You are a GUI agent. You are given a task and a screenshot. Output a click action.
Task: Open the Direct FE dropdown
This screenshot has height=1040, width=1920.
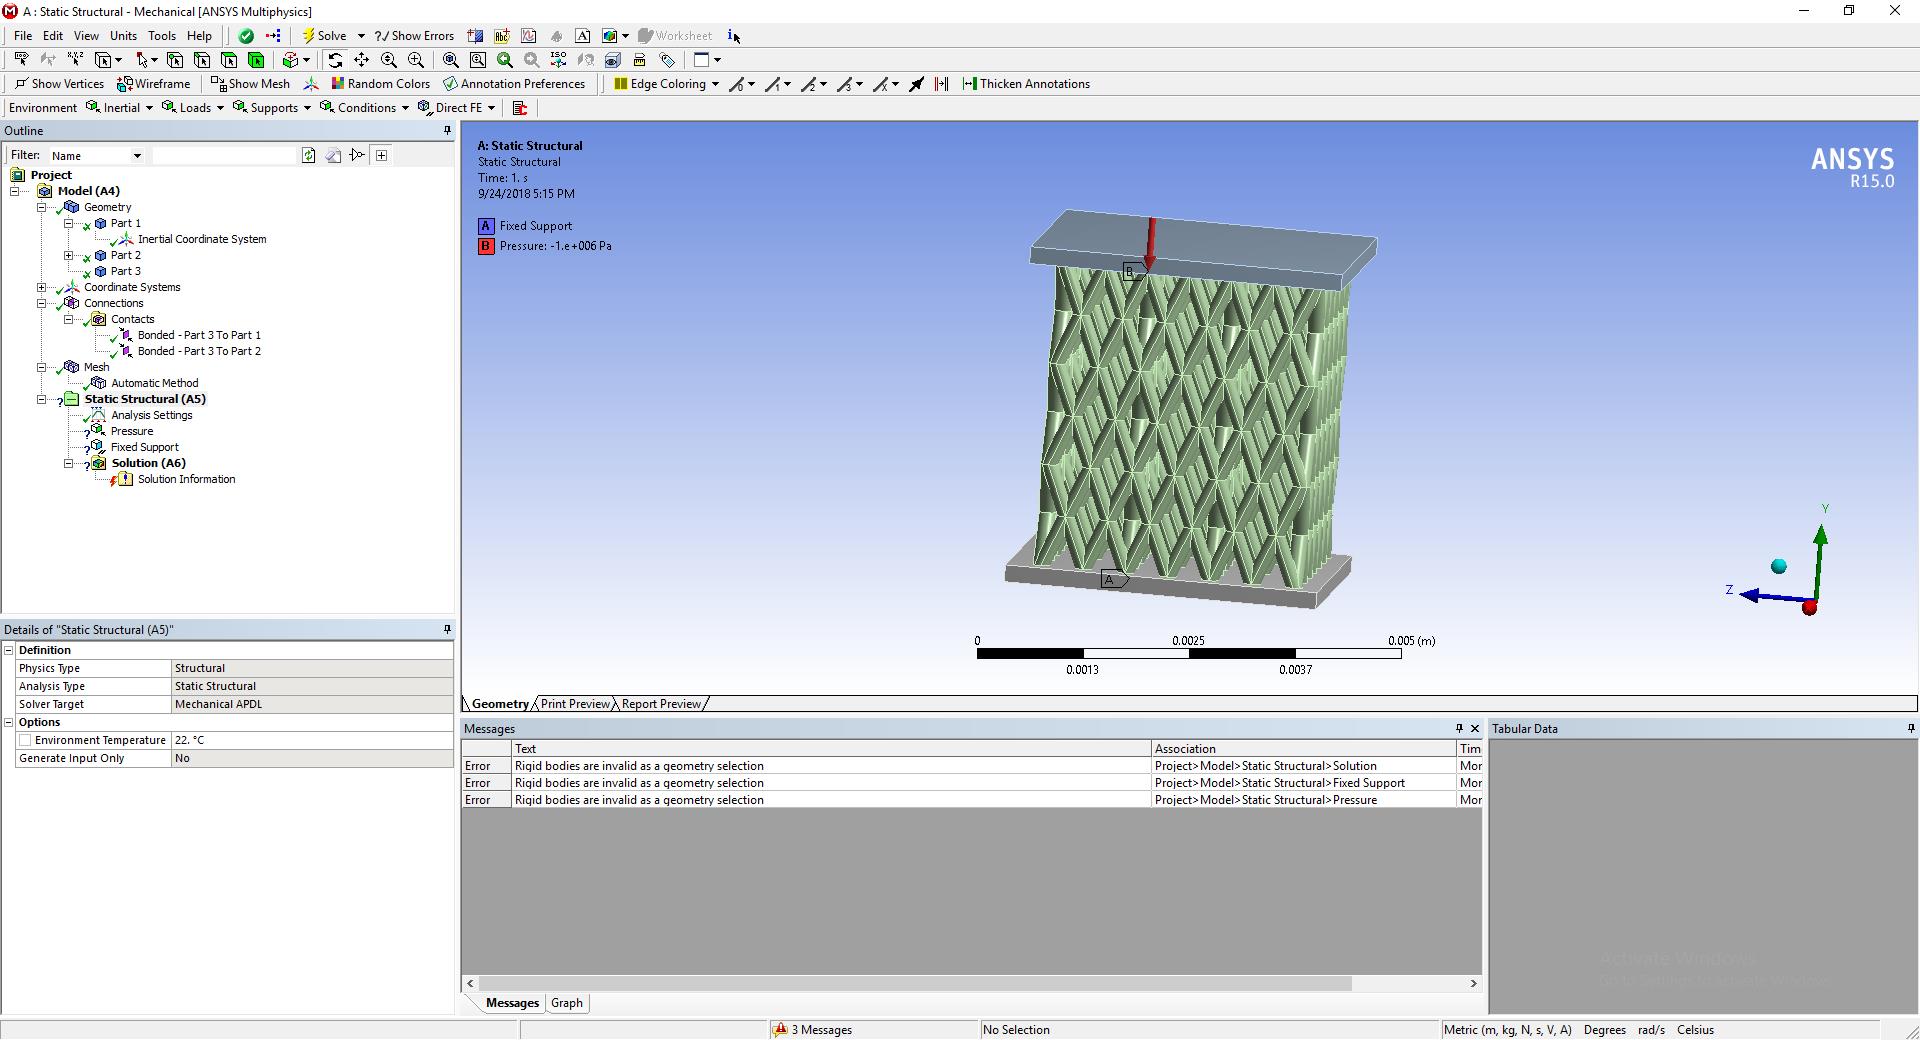click(457, 108)
